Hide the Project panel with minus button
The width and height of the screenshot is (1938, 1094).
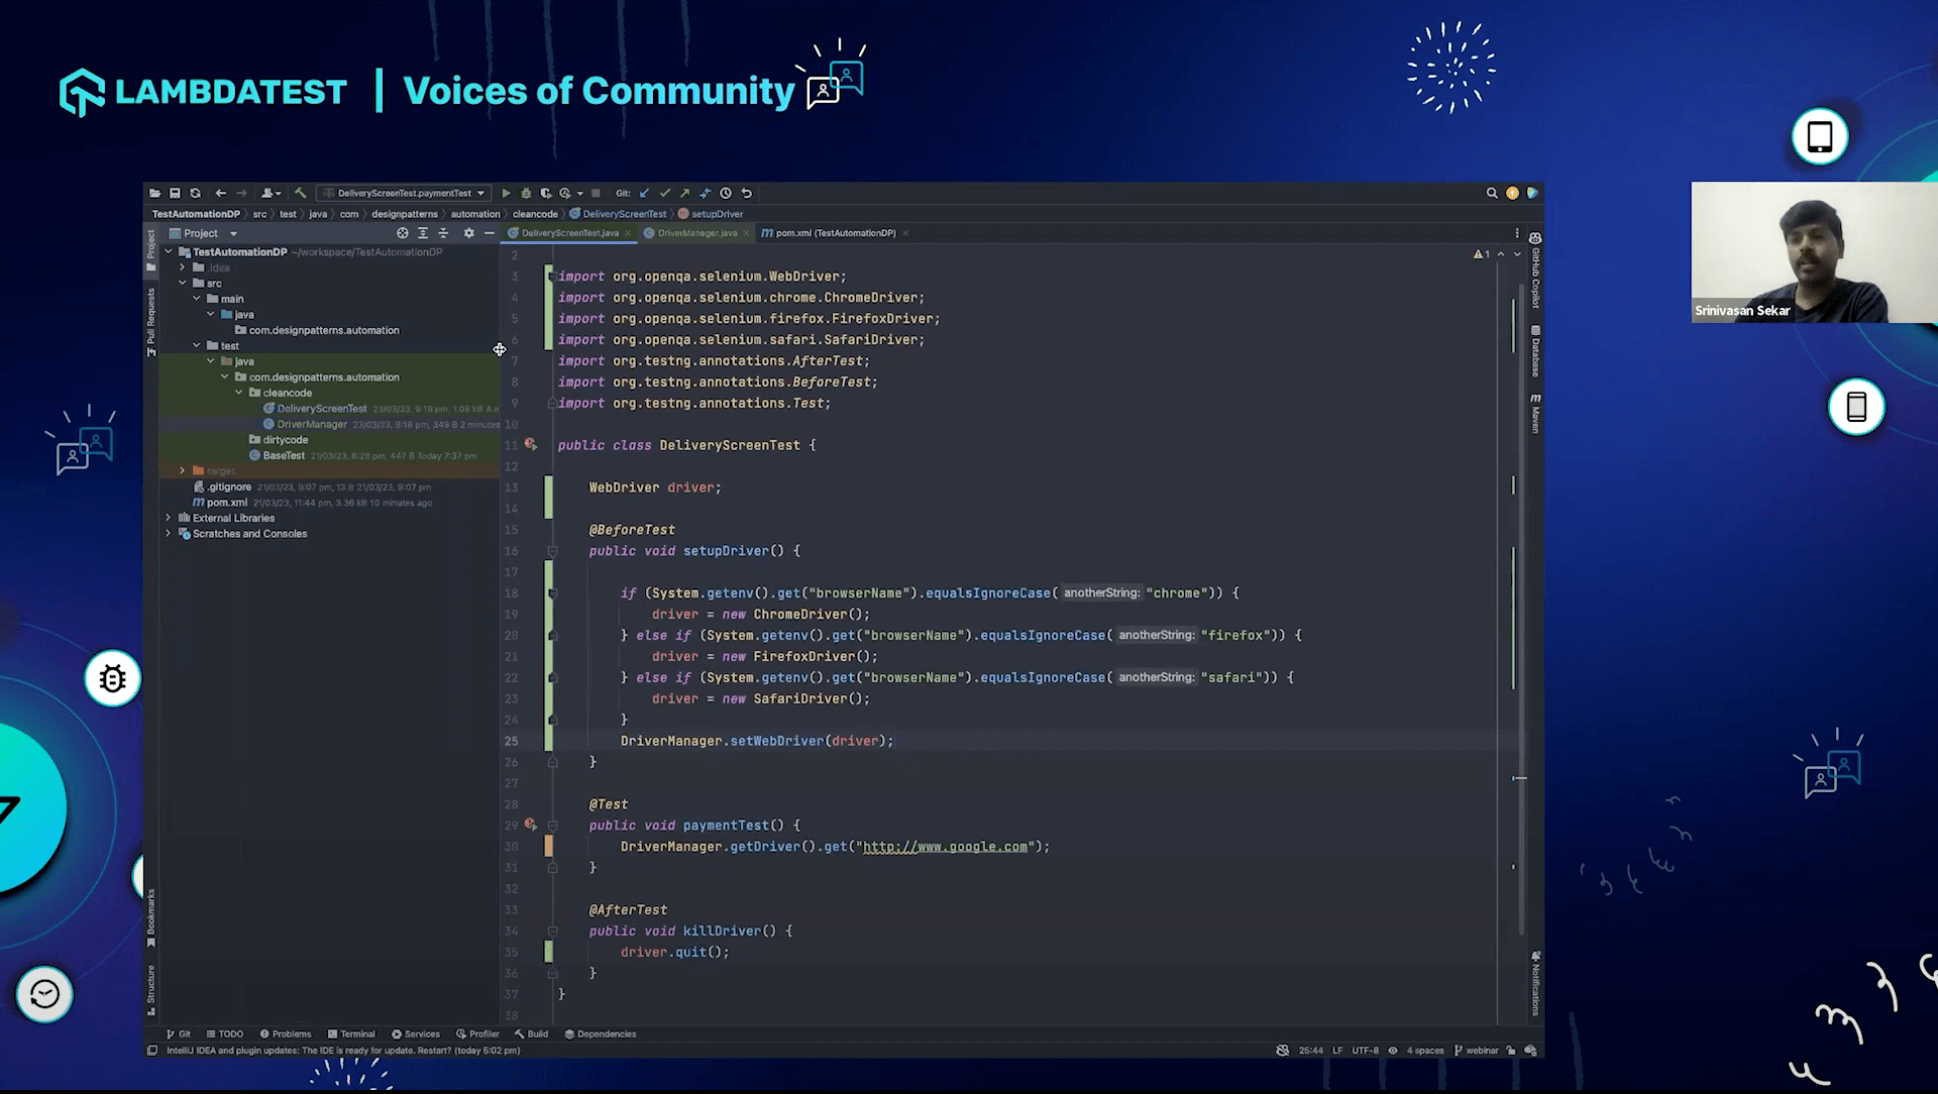click(x=489, y=233)
